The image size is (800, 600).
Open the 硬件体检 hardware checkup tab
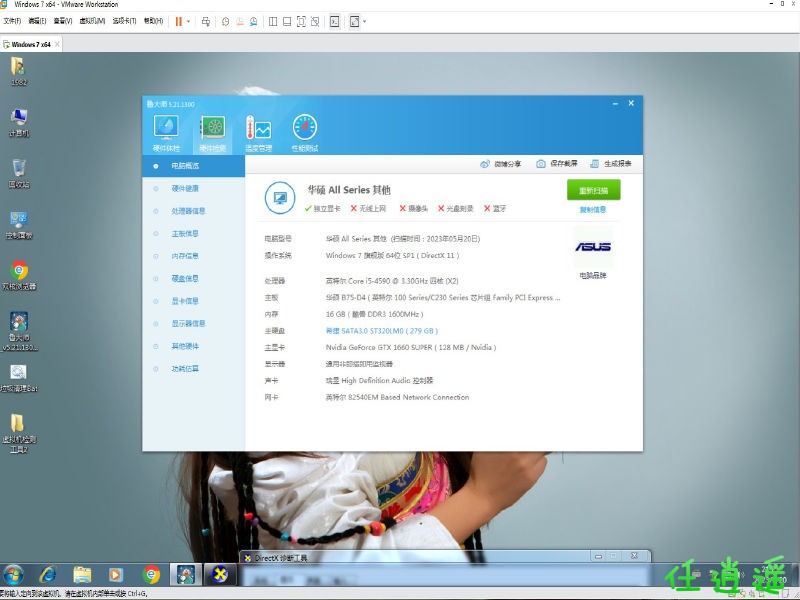pyautogui.click(x=166, y=134)
